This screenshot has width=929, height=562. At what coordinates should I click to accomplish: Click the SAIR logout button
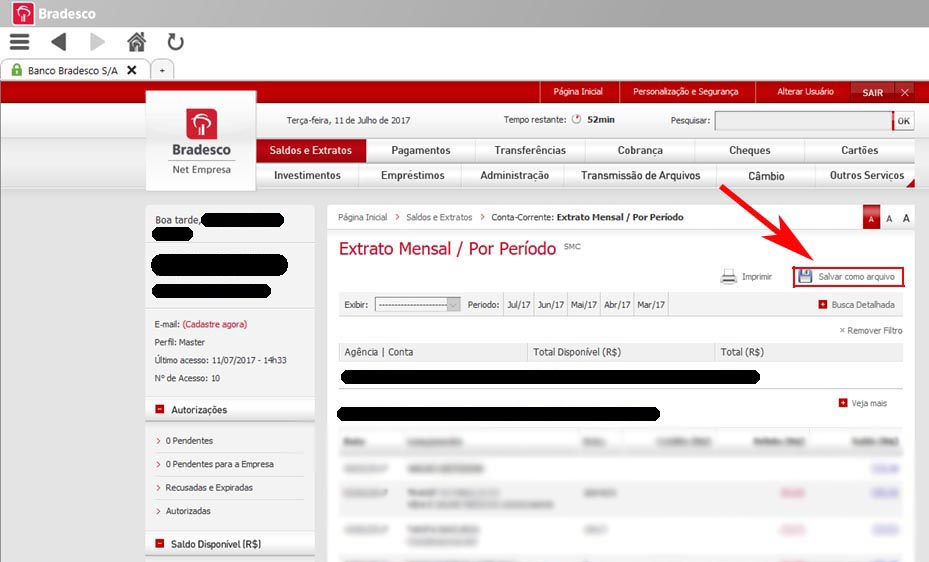pos(872,92)
